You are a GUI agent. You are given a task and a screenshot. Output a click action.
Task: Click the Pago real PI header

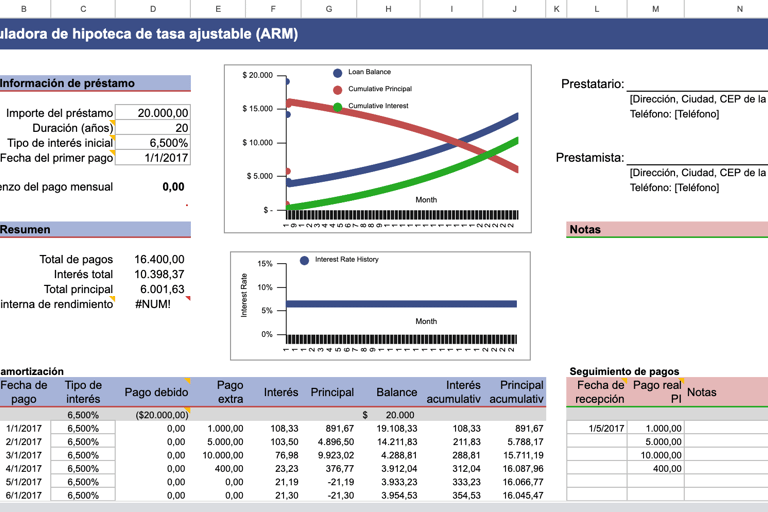[657, 392]
